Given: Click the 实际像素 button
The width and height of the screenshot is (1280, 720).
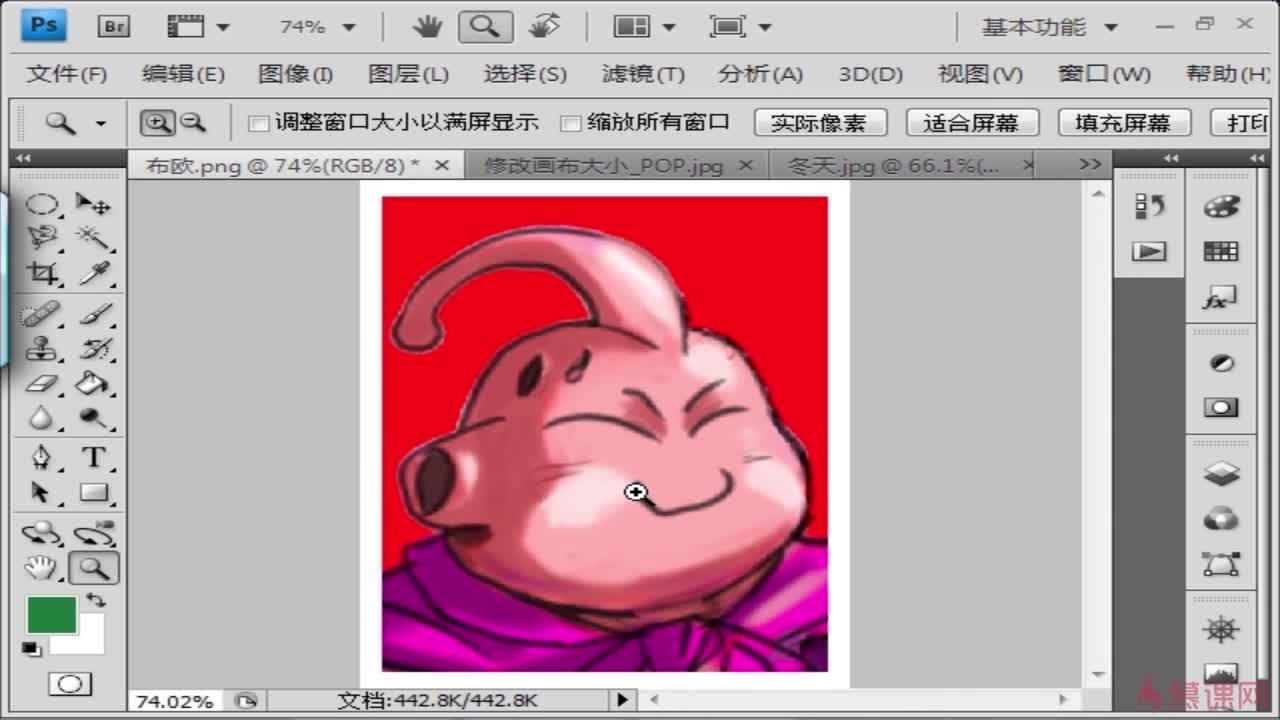Looking at the screenshot, I should (818, 123).
